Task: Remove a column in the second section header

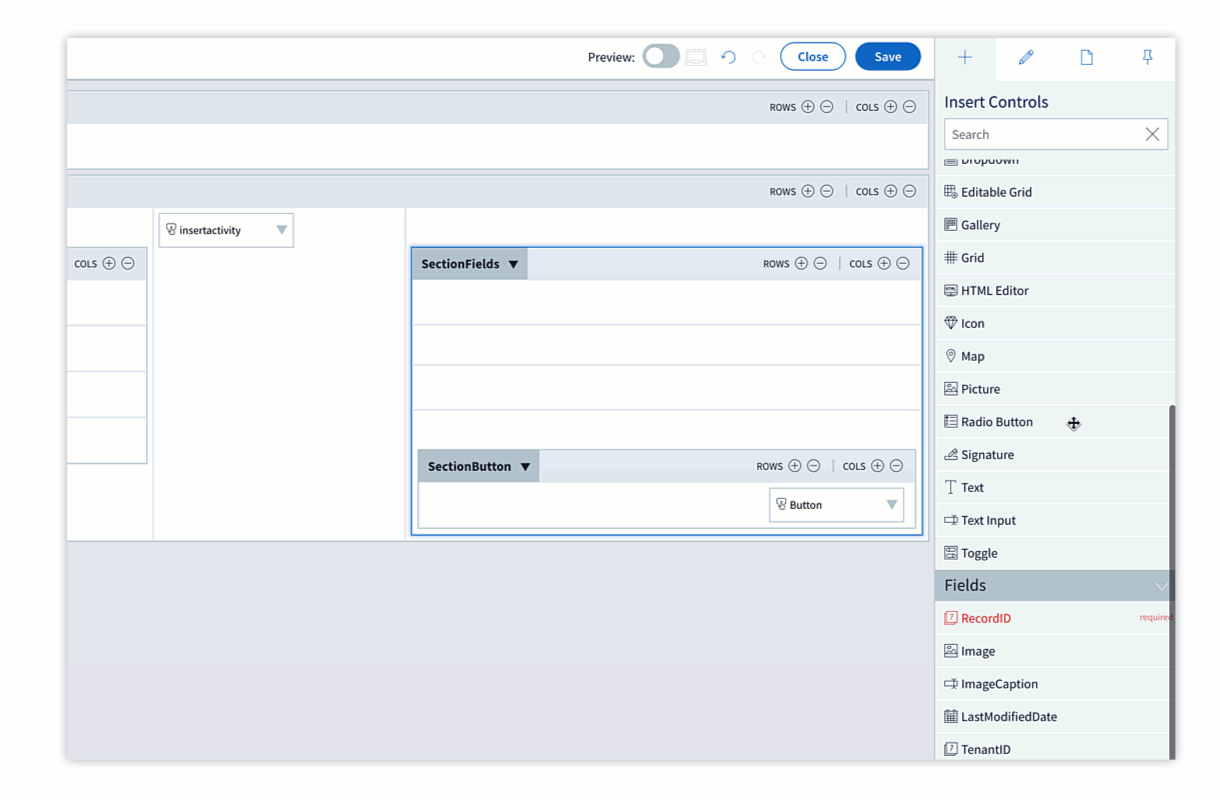Action: point(909,191)
